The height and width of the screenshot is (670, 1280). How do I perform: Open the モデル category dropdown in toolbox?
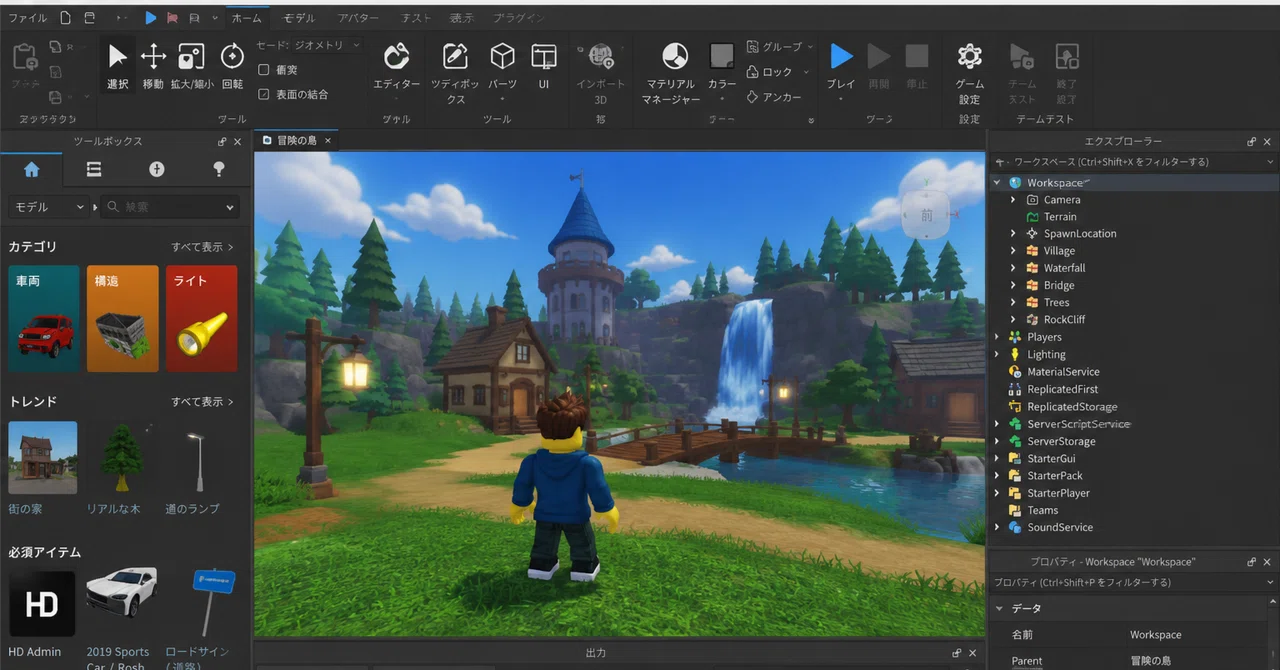[x=48, y=207]
